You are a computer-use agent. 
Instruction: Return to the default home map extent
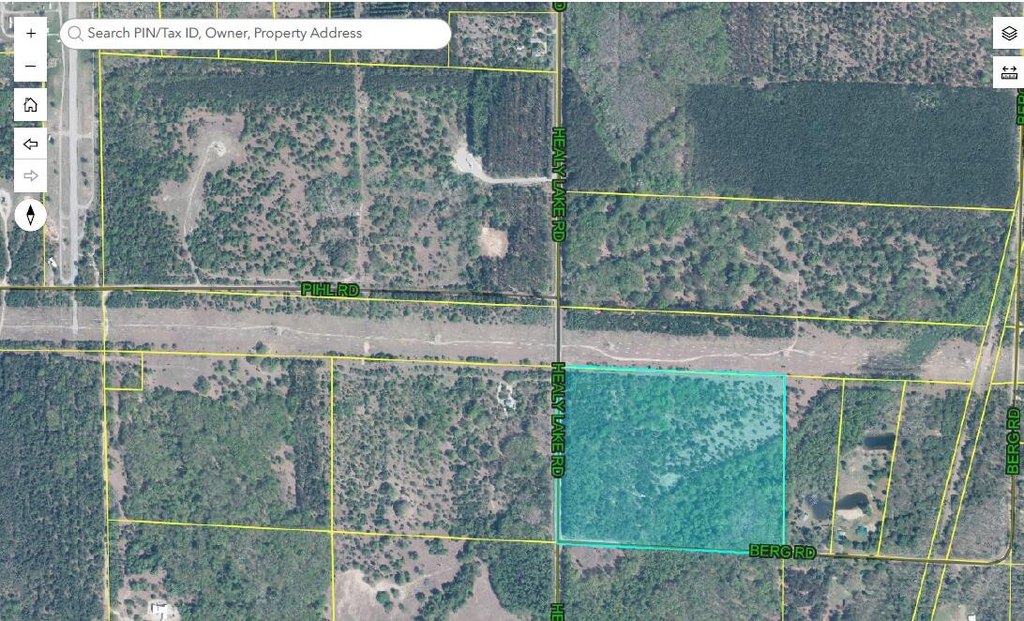pos(31,104)
